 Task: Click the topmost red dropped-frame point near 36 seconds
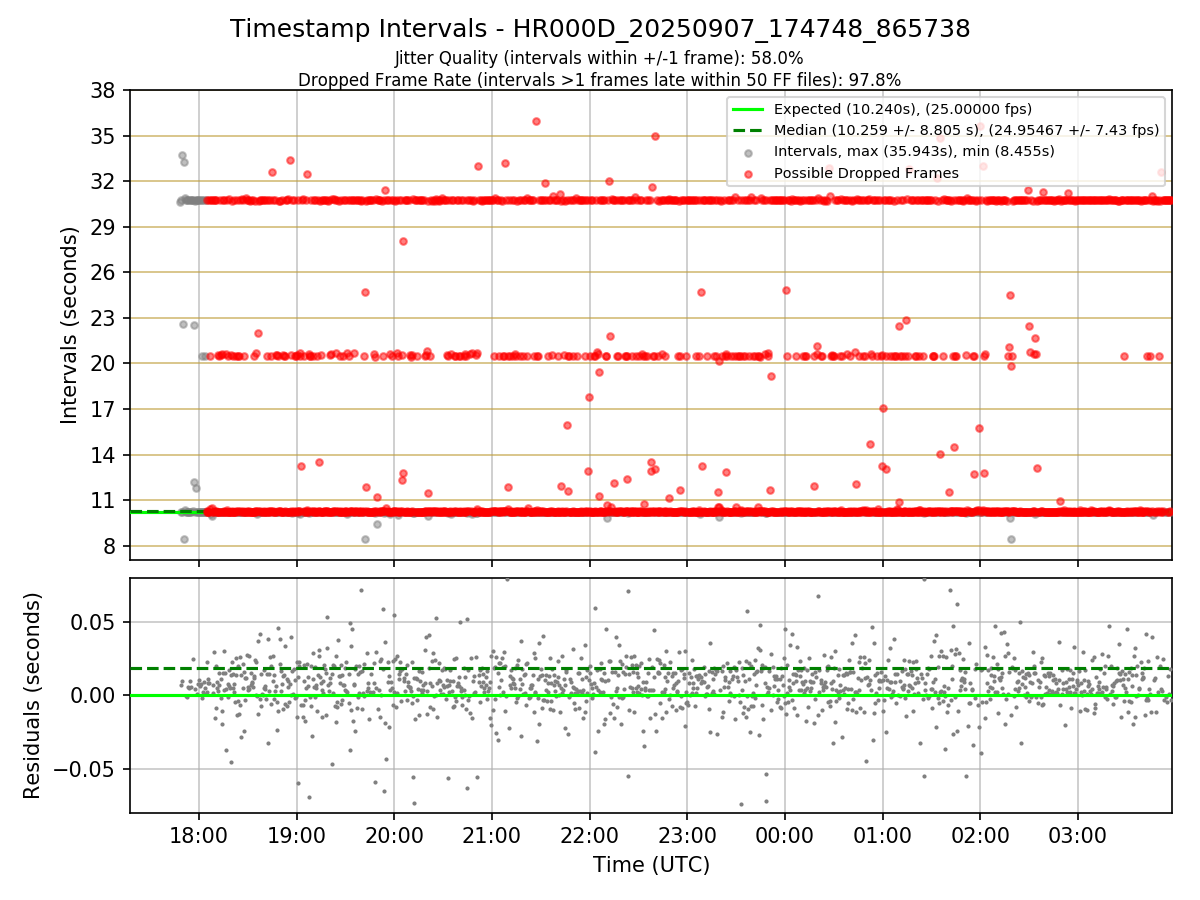click(536, 121)
